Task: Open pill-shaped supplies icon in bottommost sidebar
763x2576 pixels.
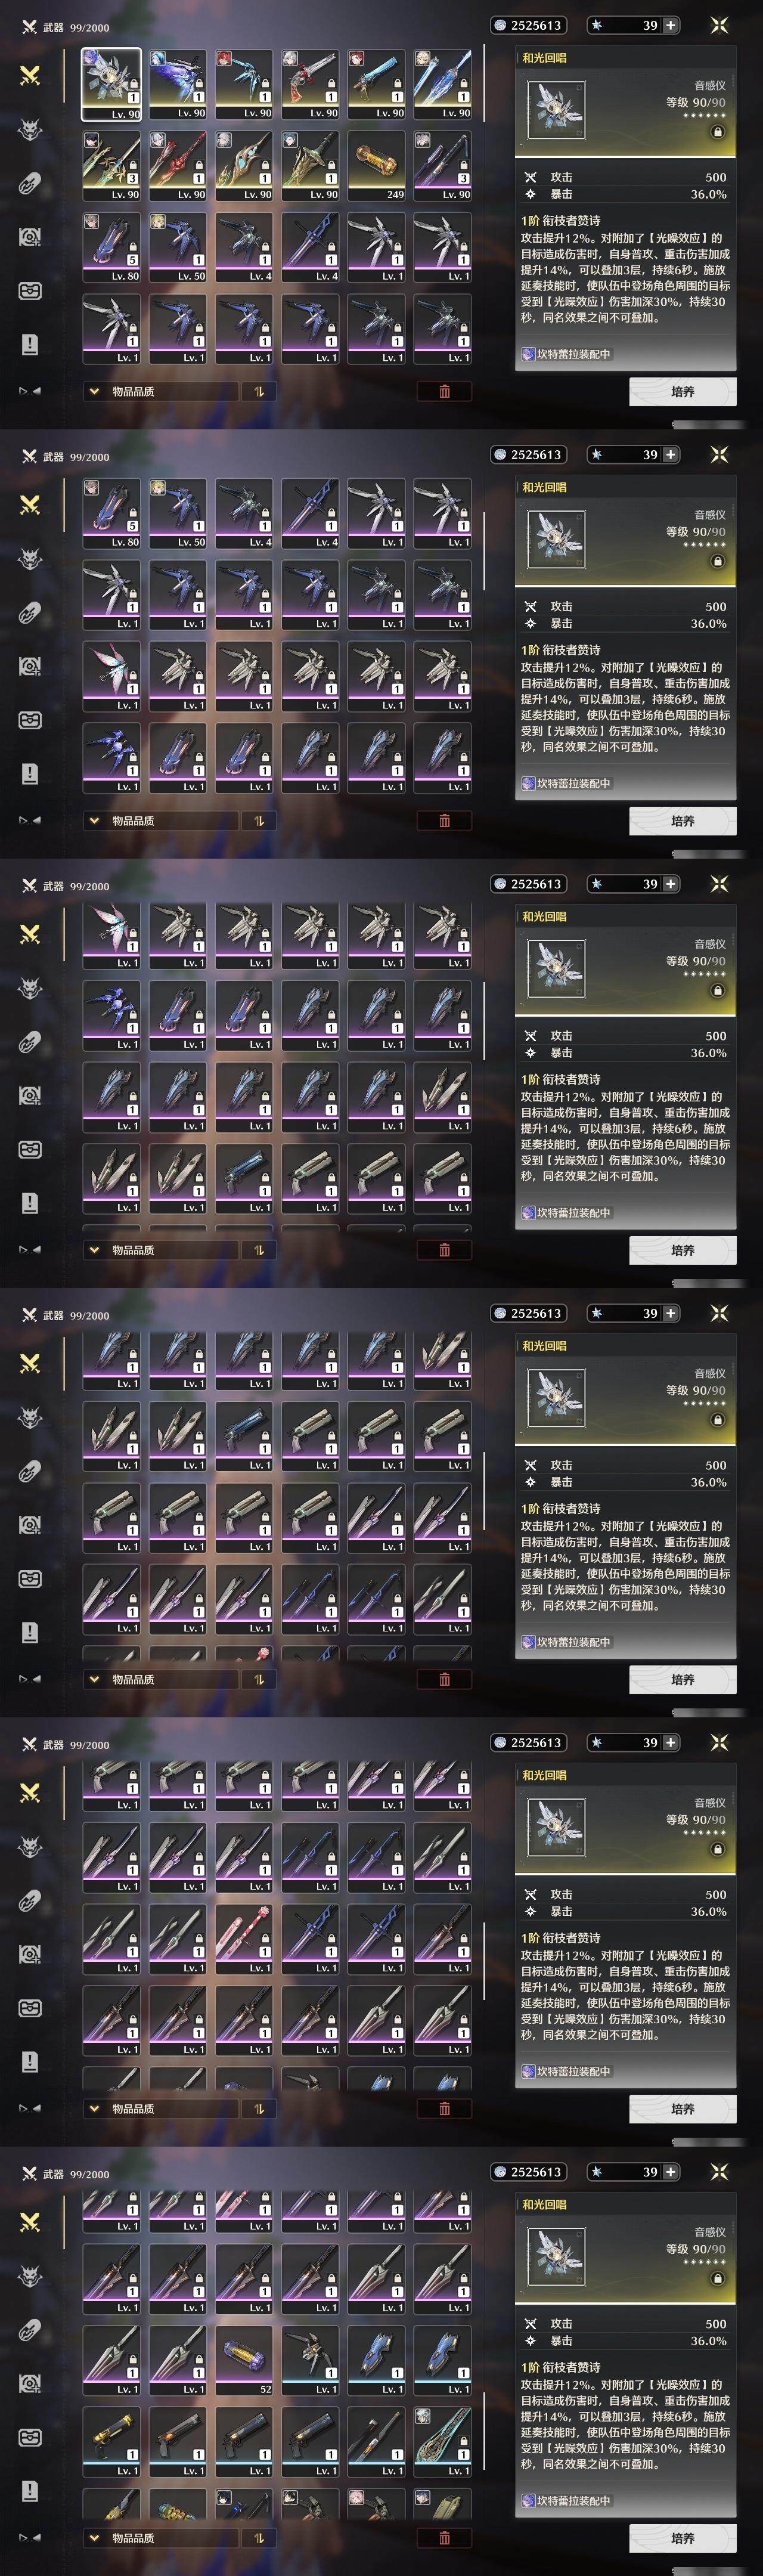Action: pos(30,2330)
